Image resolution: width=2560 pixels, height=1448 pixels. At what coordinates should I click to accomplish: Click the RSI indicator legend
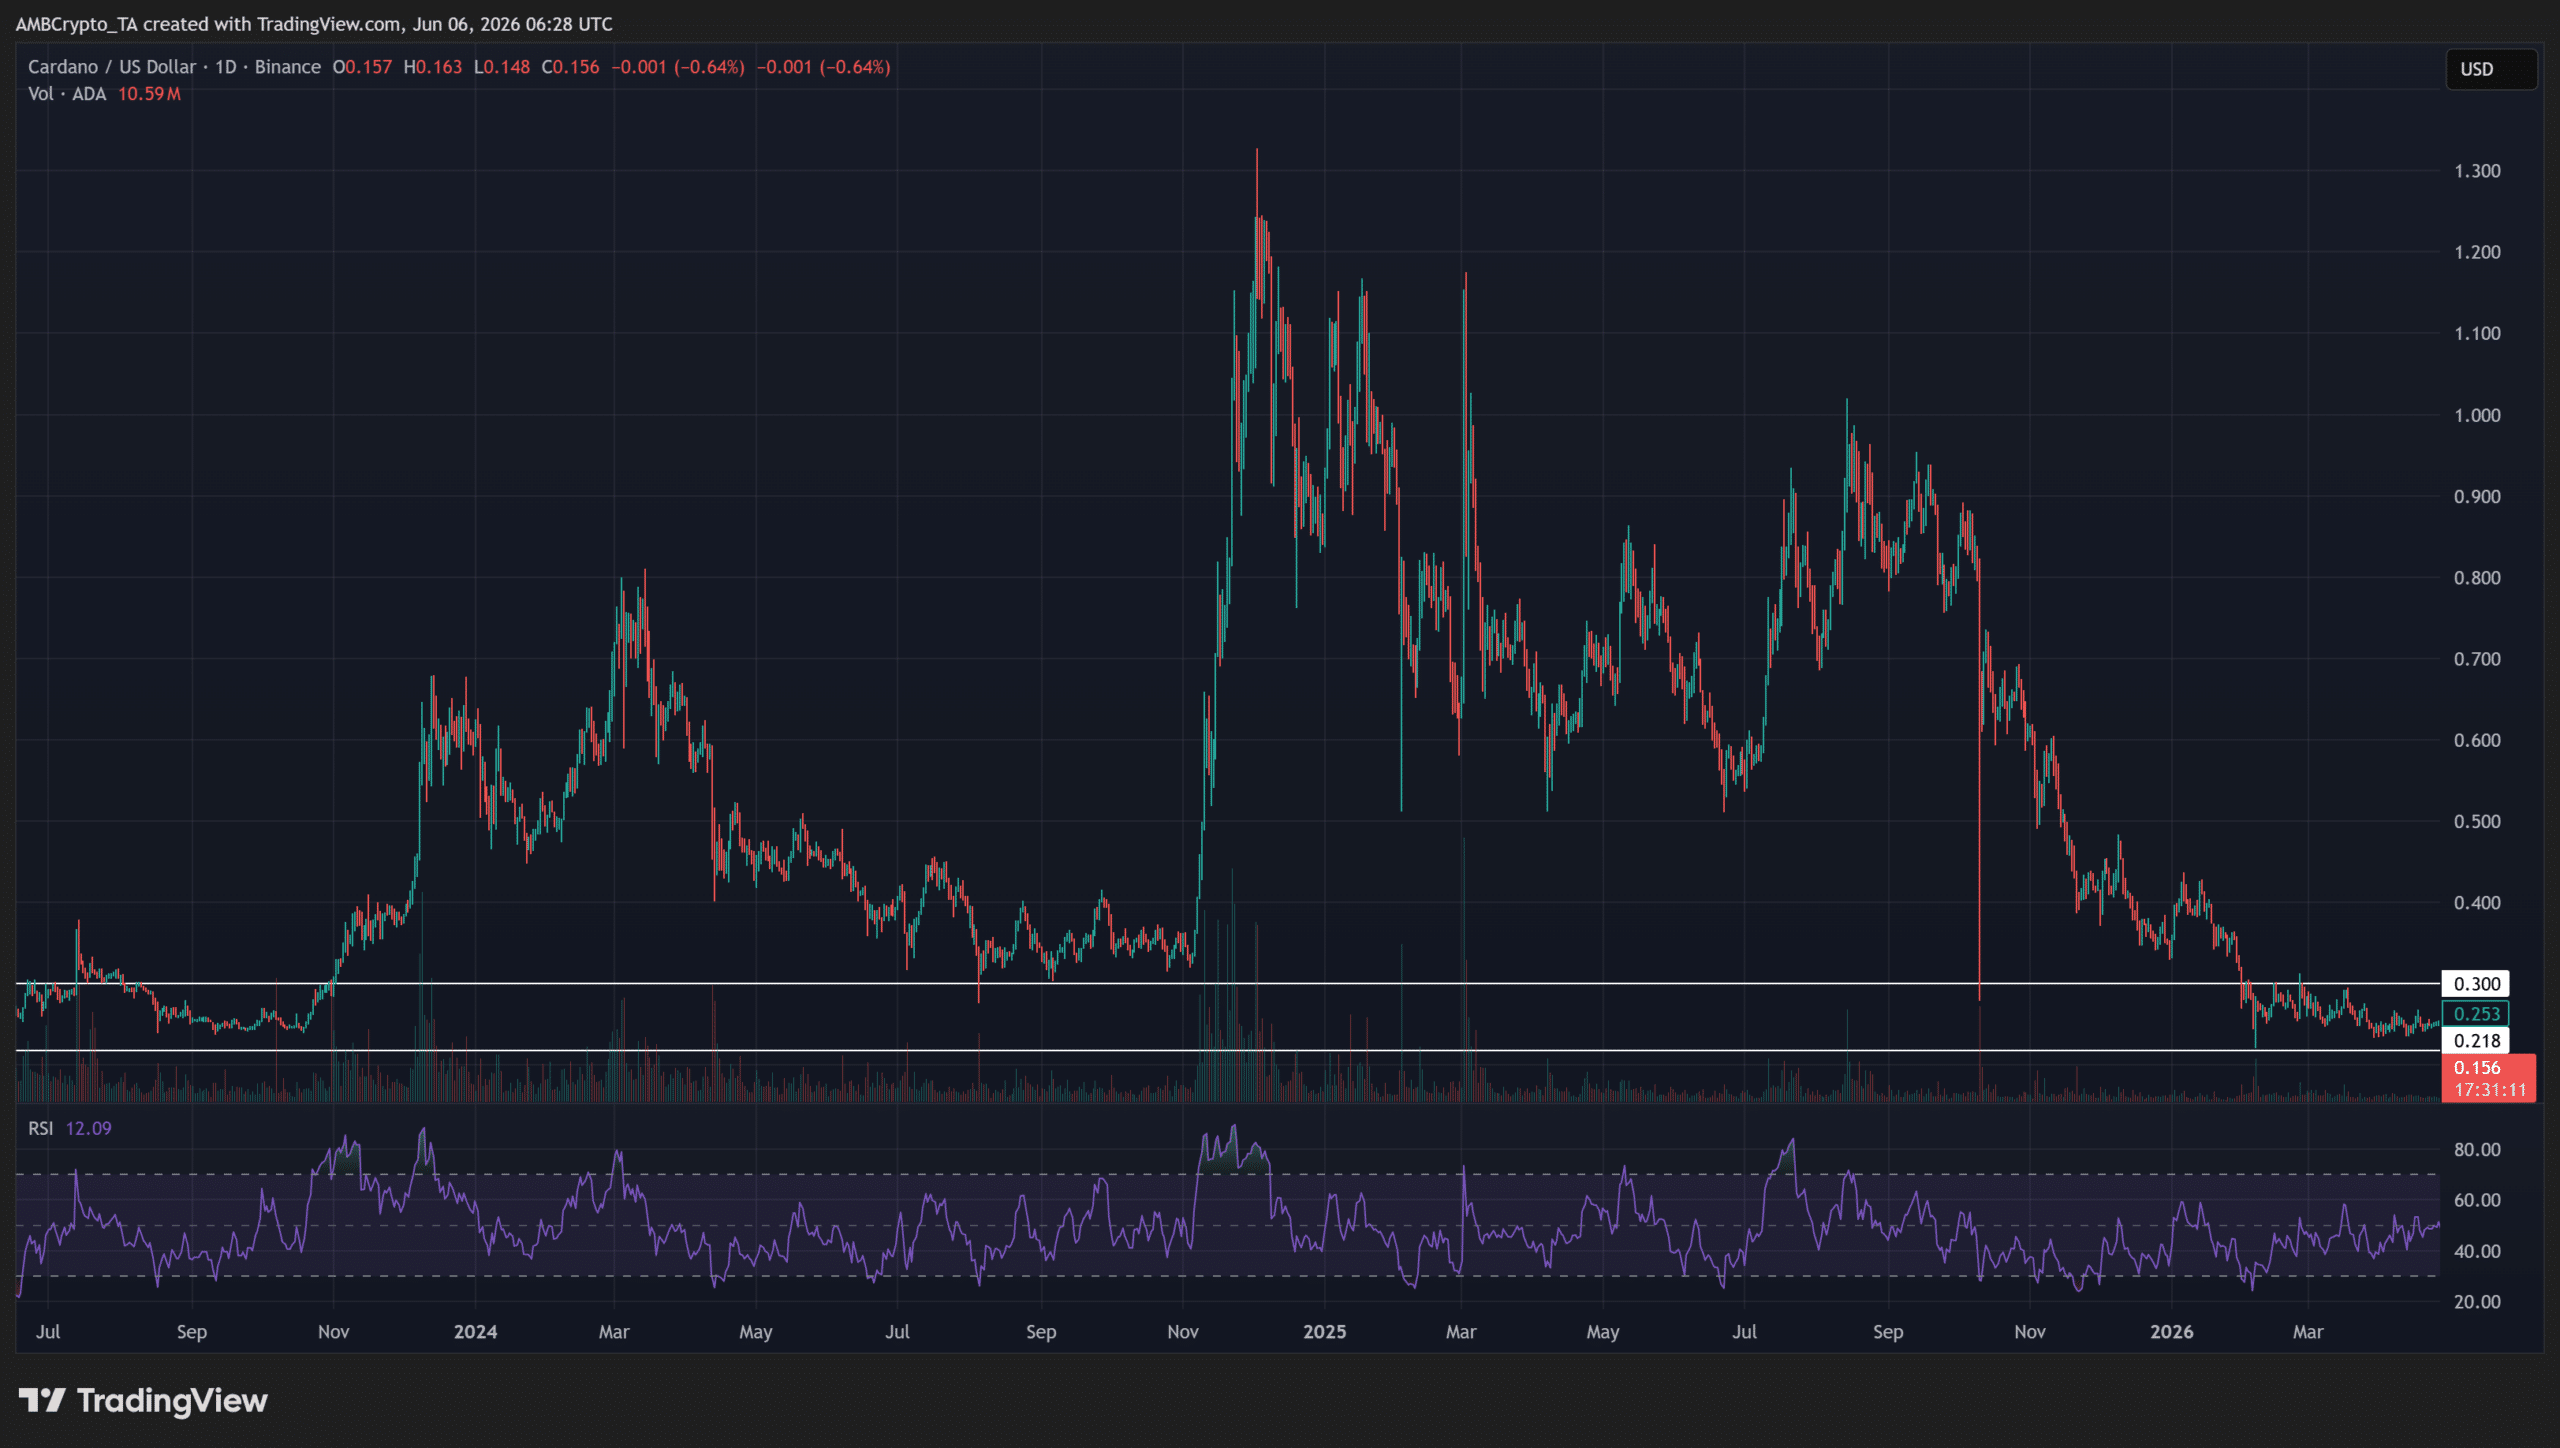coord(41,1128)
